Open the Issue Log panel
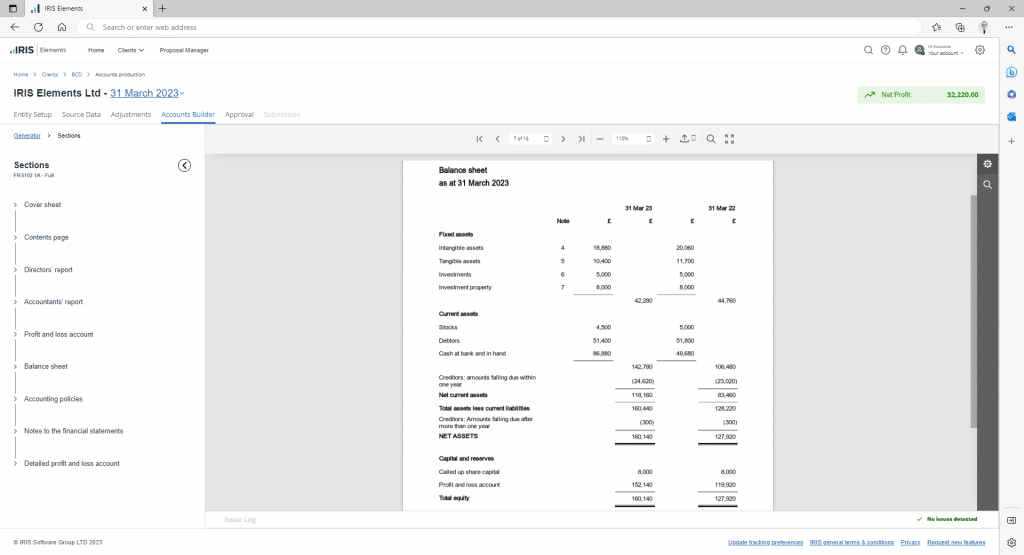 pos(240,520)
